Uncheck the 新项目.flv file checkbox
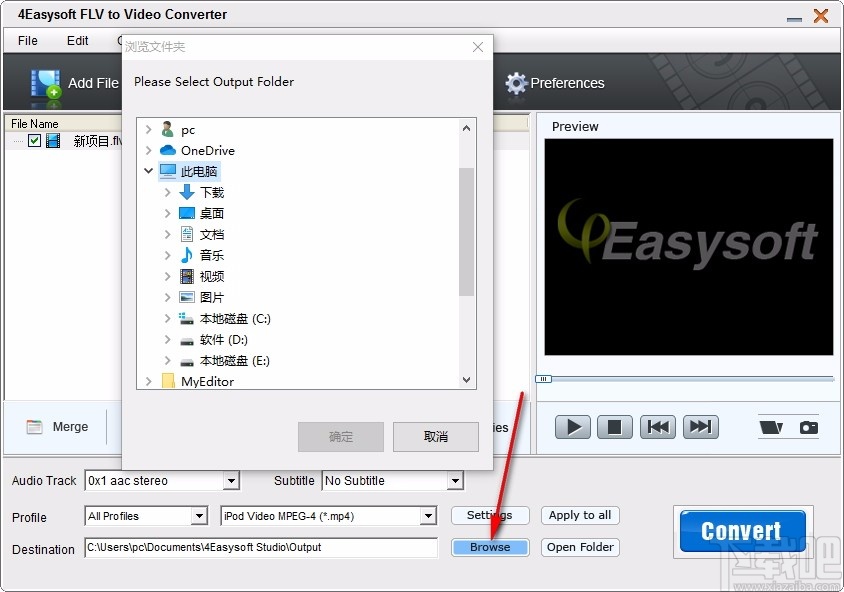844x592 pixels. click(x=36, y=141)
